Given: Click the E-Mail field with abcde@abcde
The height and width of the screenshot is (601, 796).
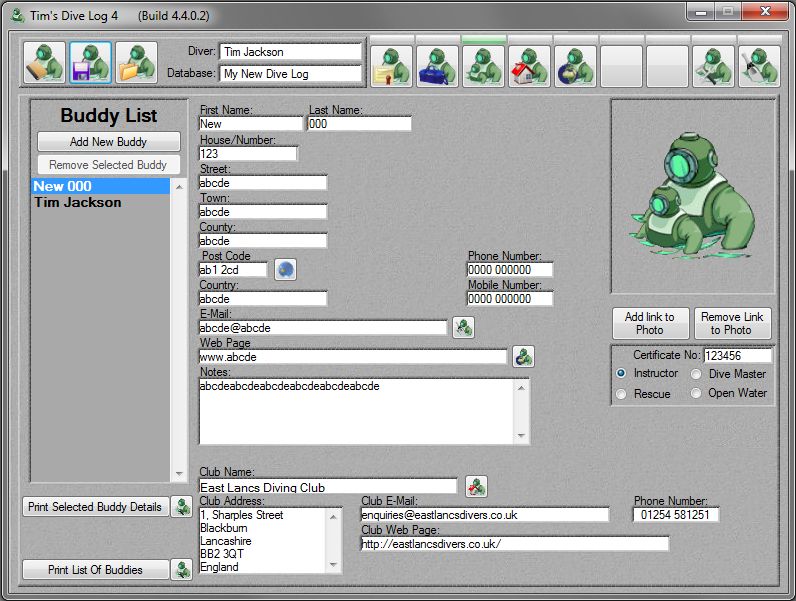Looking at the screenshot, I should [x=323, y=327].
